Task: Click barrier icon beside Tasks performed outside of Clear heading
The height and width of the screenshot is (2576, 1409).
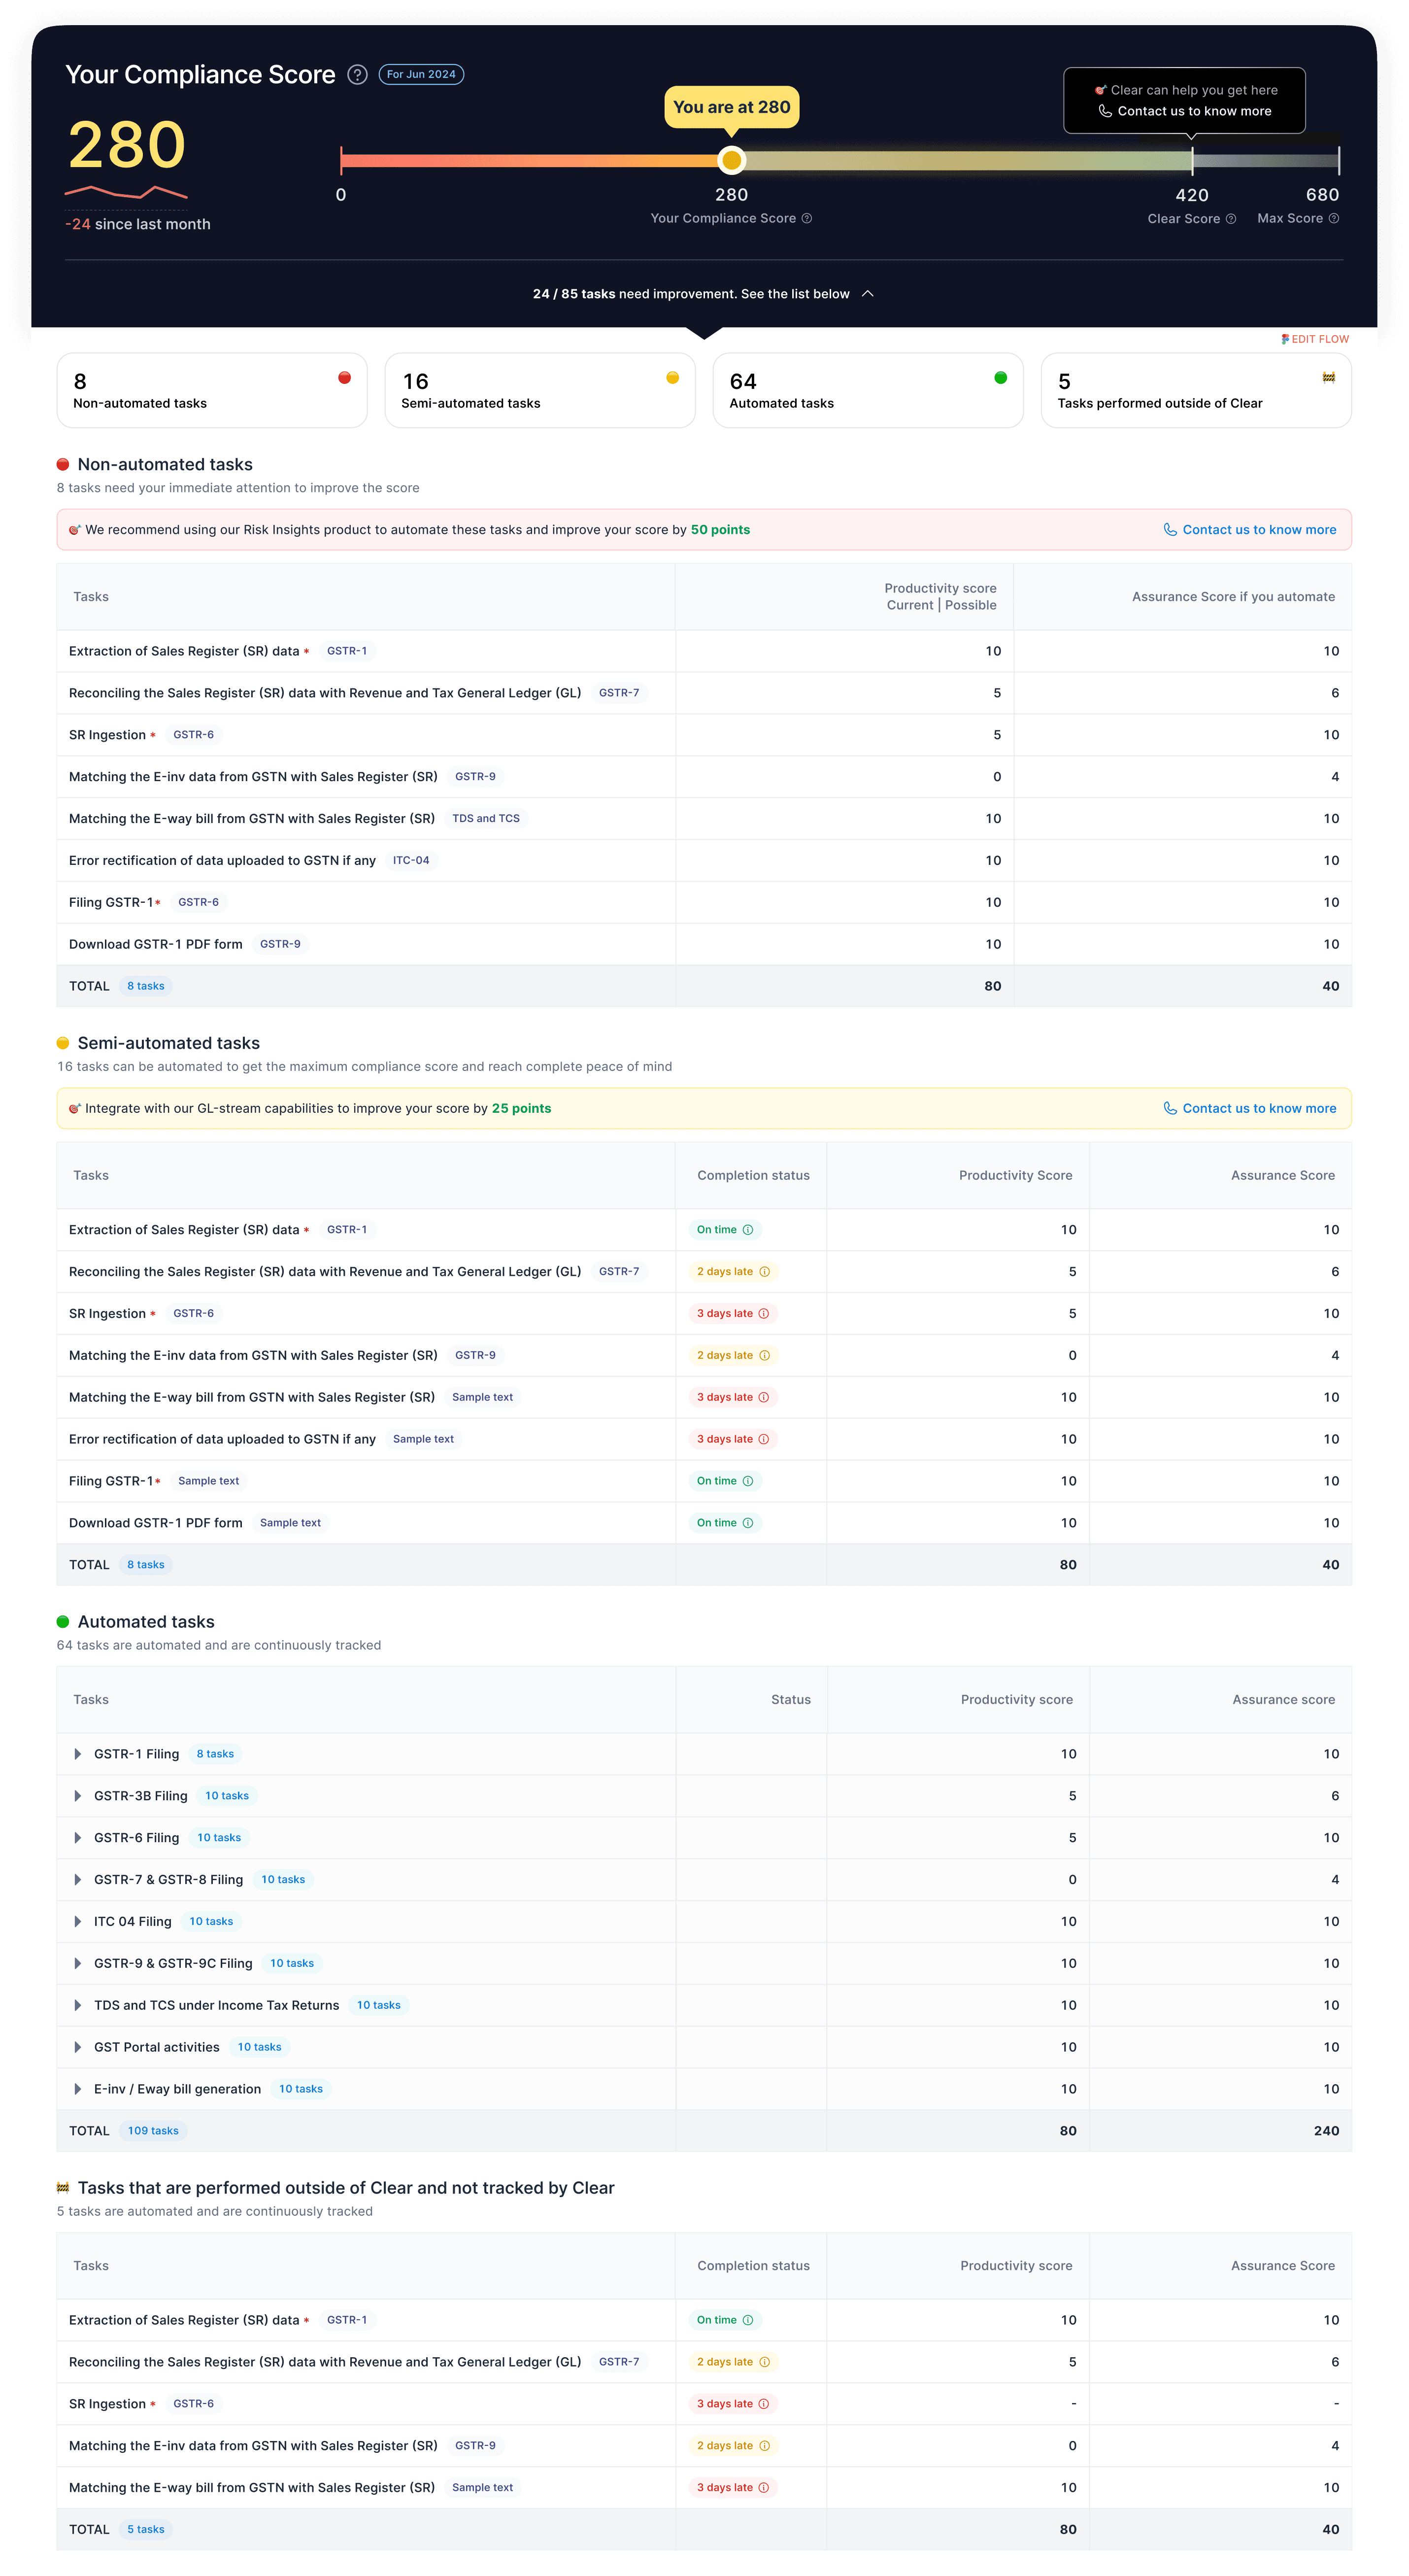Action: point(63,2189)
